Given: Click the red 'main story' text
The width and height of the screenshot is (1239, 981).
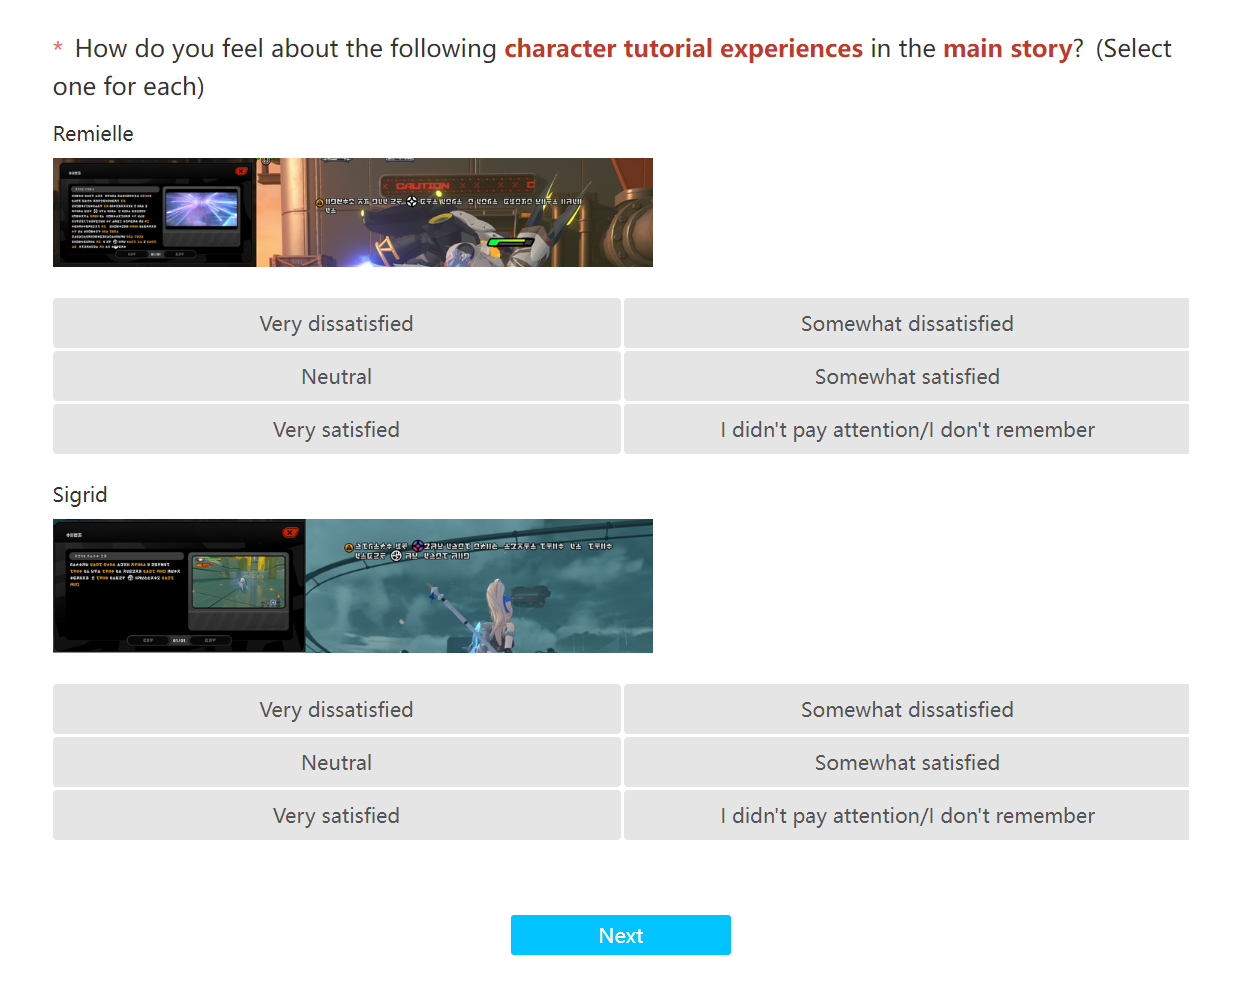Looking at the screenshot, I should pos(1007,48).
